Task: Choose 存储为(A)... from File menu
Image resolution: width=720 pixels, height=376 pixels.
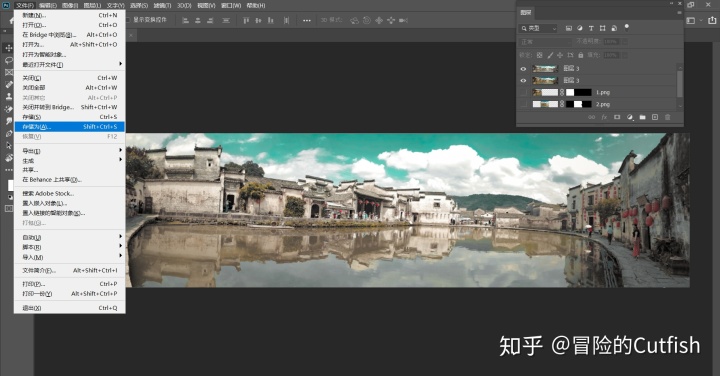Action: pyautogui.click(x=69, y=127)
